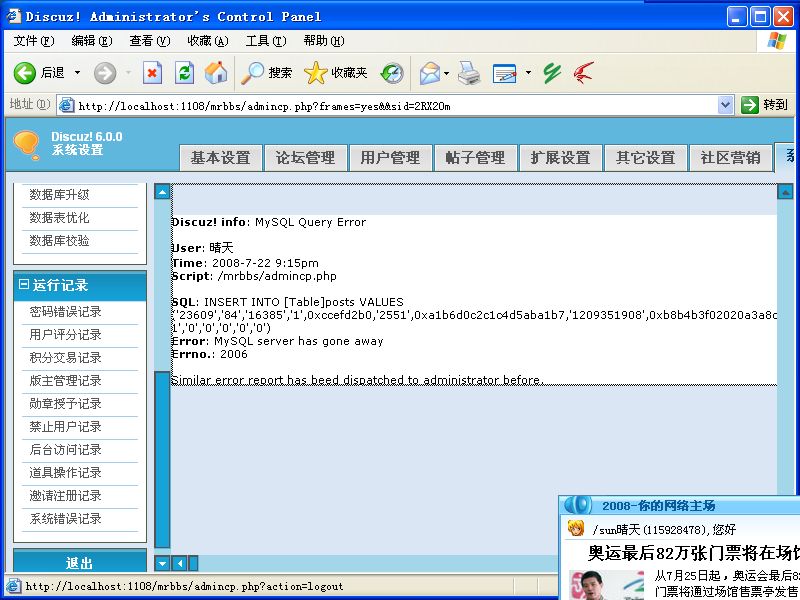The width and height of the screenshot is (800, 600).
Task: Open the 帮助(H) menu
Action: point(324,41)
